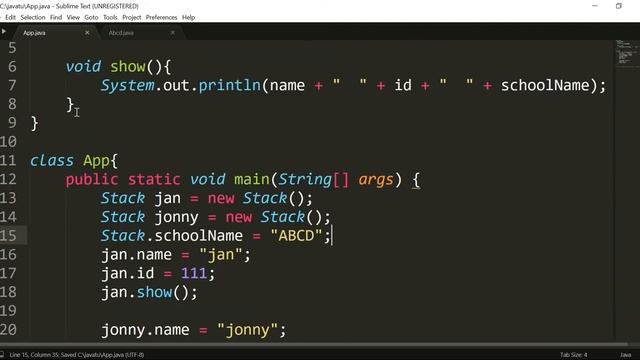640x360 pixels.
Task: Click the horizontal scrollbar at bottom
Action: (314, 345)
